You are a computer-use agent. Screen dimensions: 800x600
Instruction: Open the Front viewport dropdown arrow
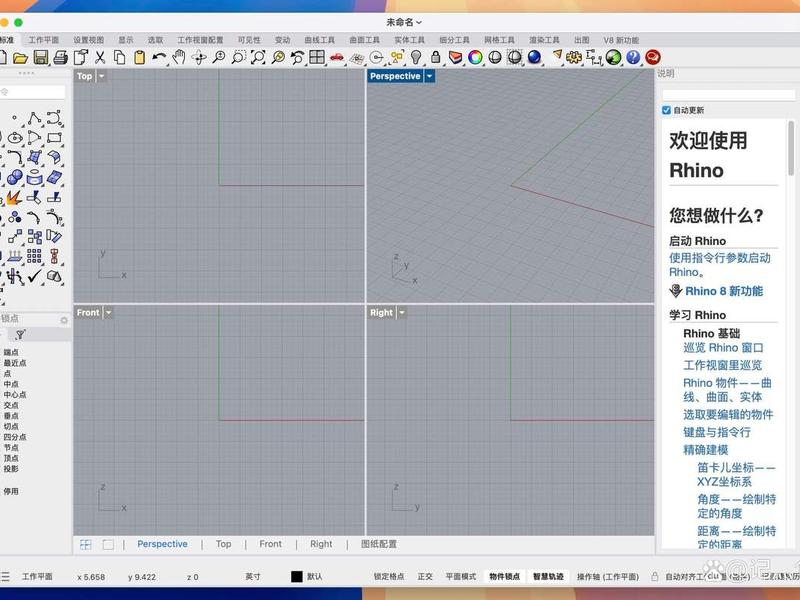coord(108,312)
